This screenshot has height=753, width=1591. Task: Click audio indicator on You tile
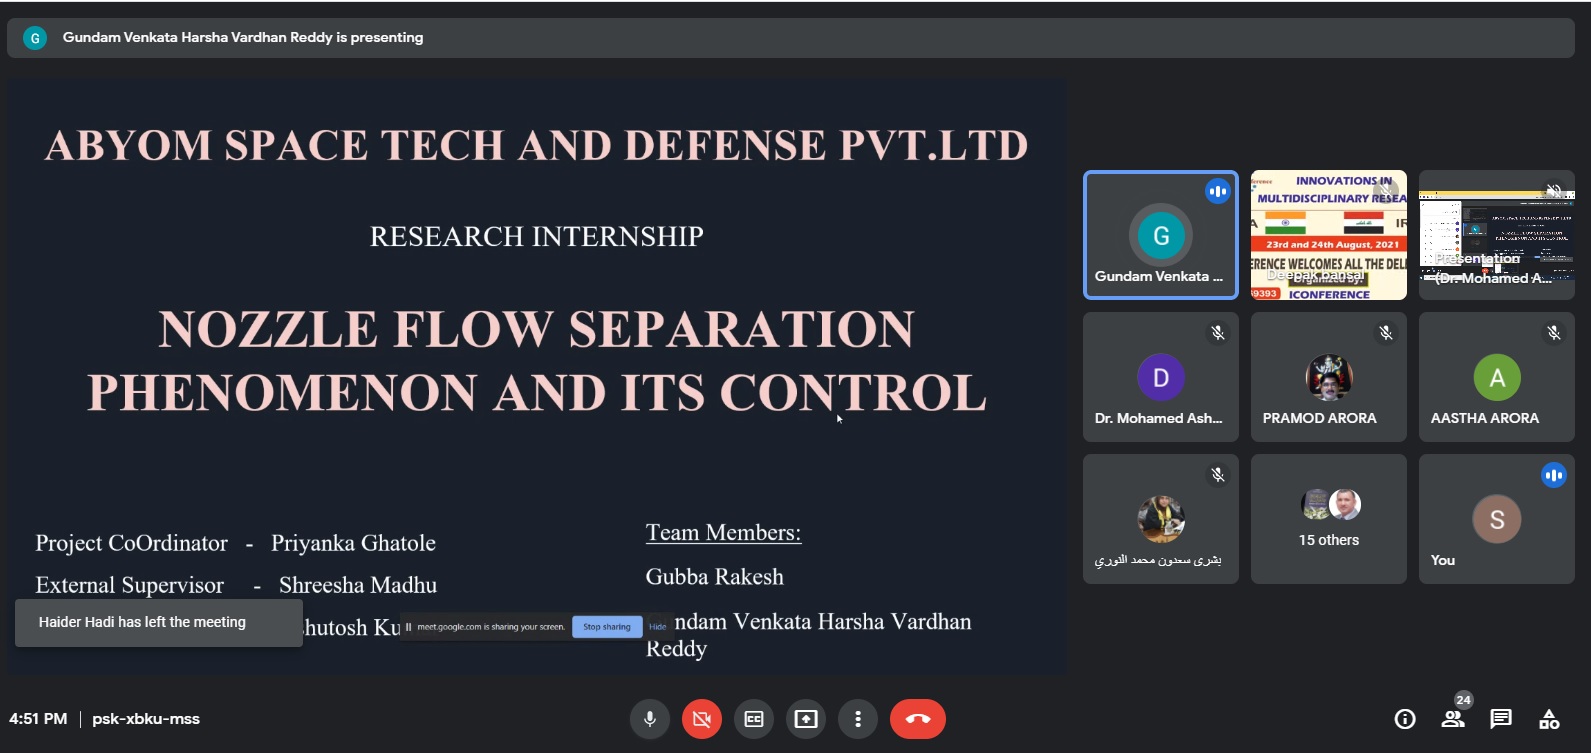1553,475
